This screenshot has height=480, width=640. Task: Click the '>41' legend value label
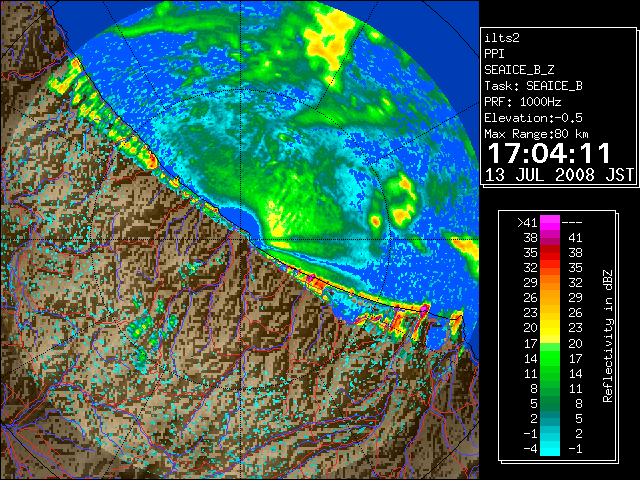tap(527, 222)
